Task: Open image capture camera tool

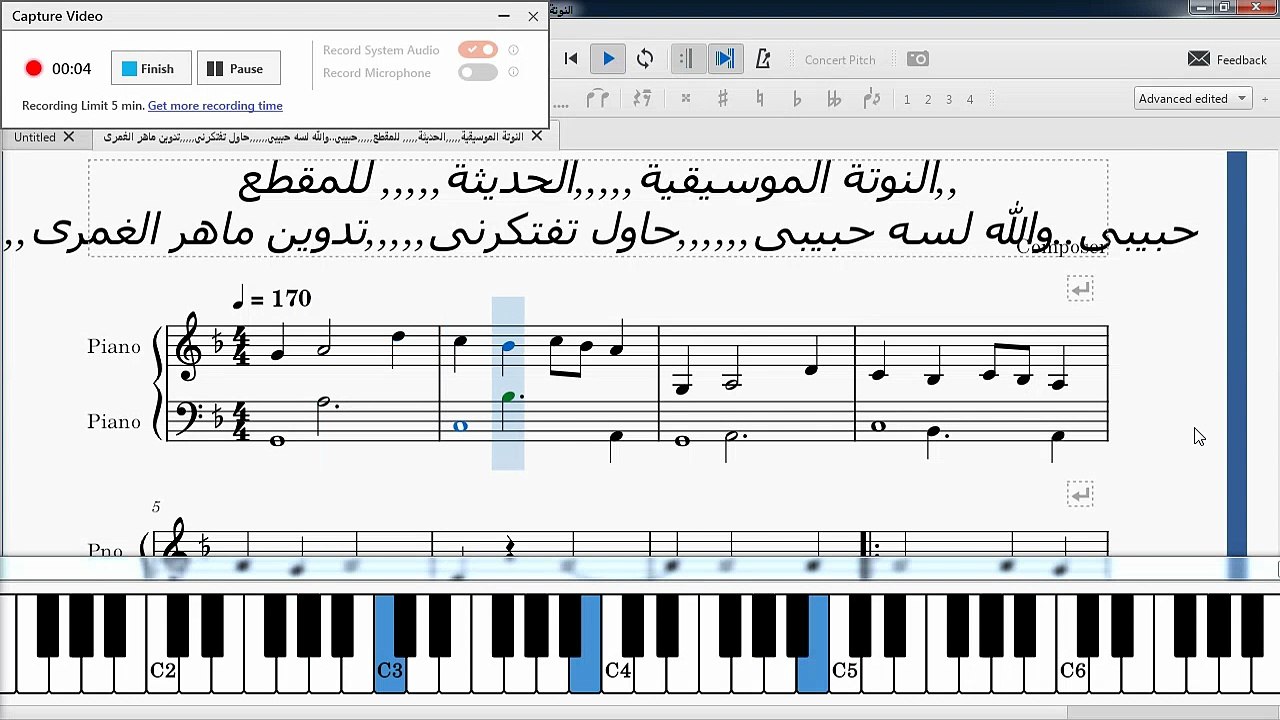Action: click(x=918, y=59)
